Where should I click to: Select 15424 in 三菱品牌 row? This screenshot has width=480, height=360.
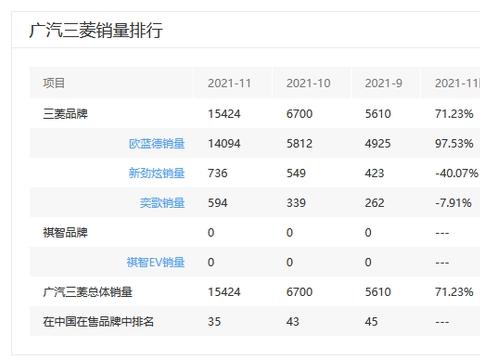point(224,114)
